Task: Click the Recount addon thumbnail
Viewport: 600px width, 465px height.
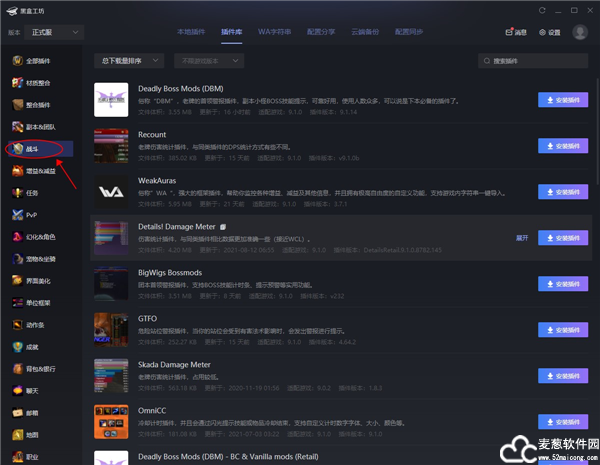Action: tap(111, 146)
